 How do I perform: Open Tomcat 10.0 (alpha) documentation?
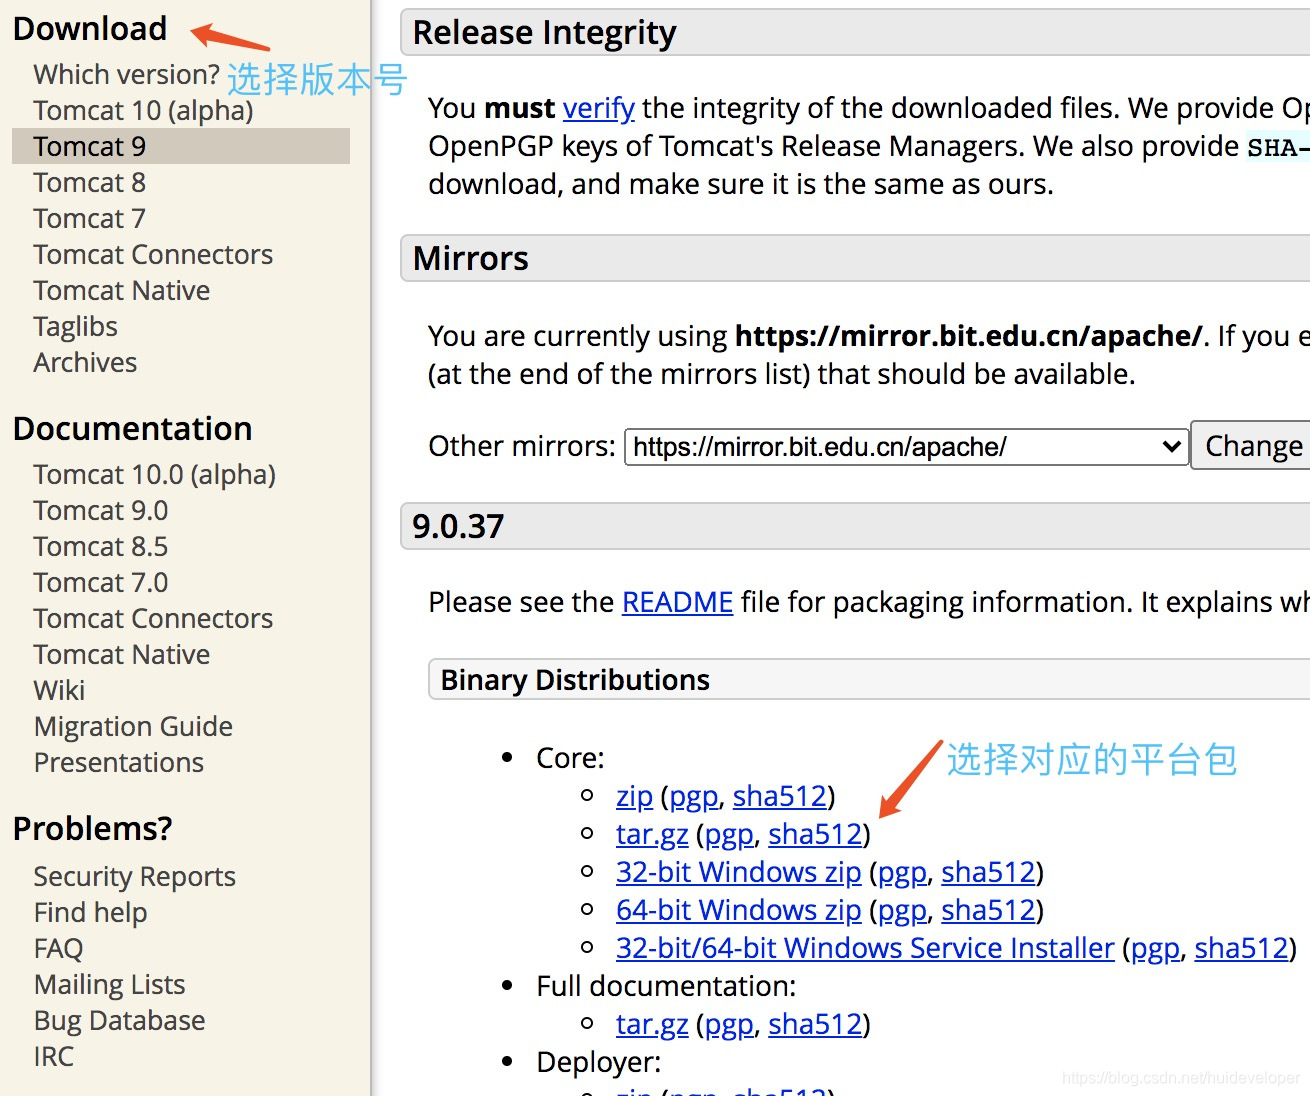(154, 475)
